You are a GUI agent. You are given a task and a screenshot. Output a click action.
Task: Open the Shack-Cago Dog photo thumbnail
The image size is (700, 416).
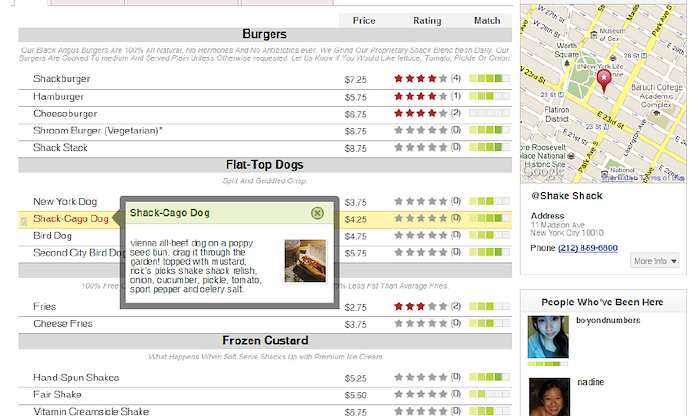pos(305,261)
